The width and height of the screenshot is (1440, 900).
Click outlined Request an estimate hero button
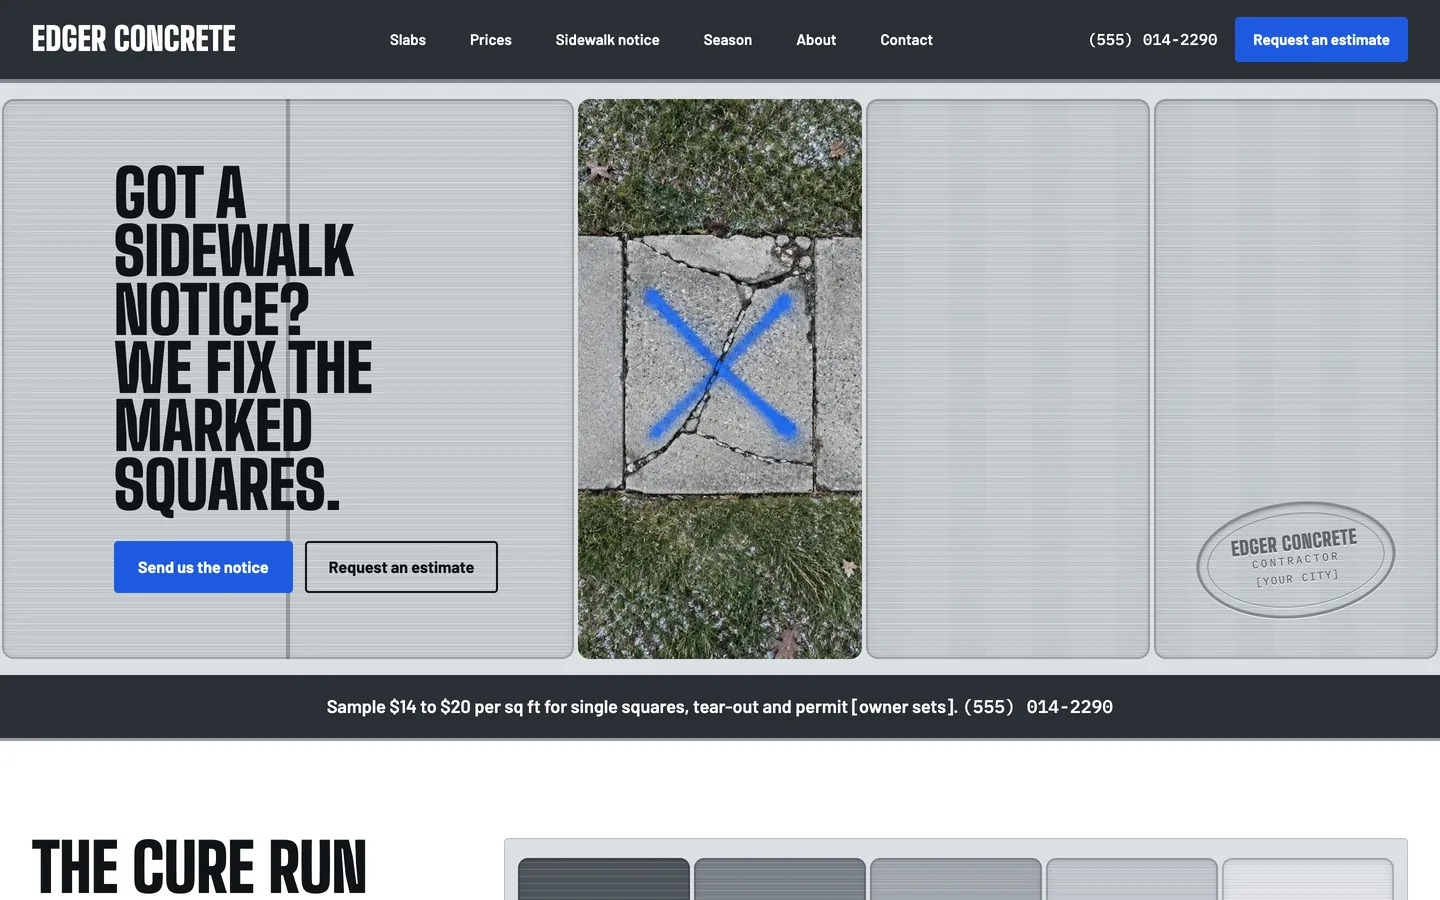pos(401,567)
